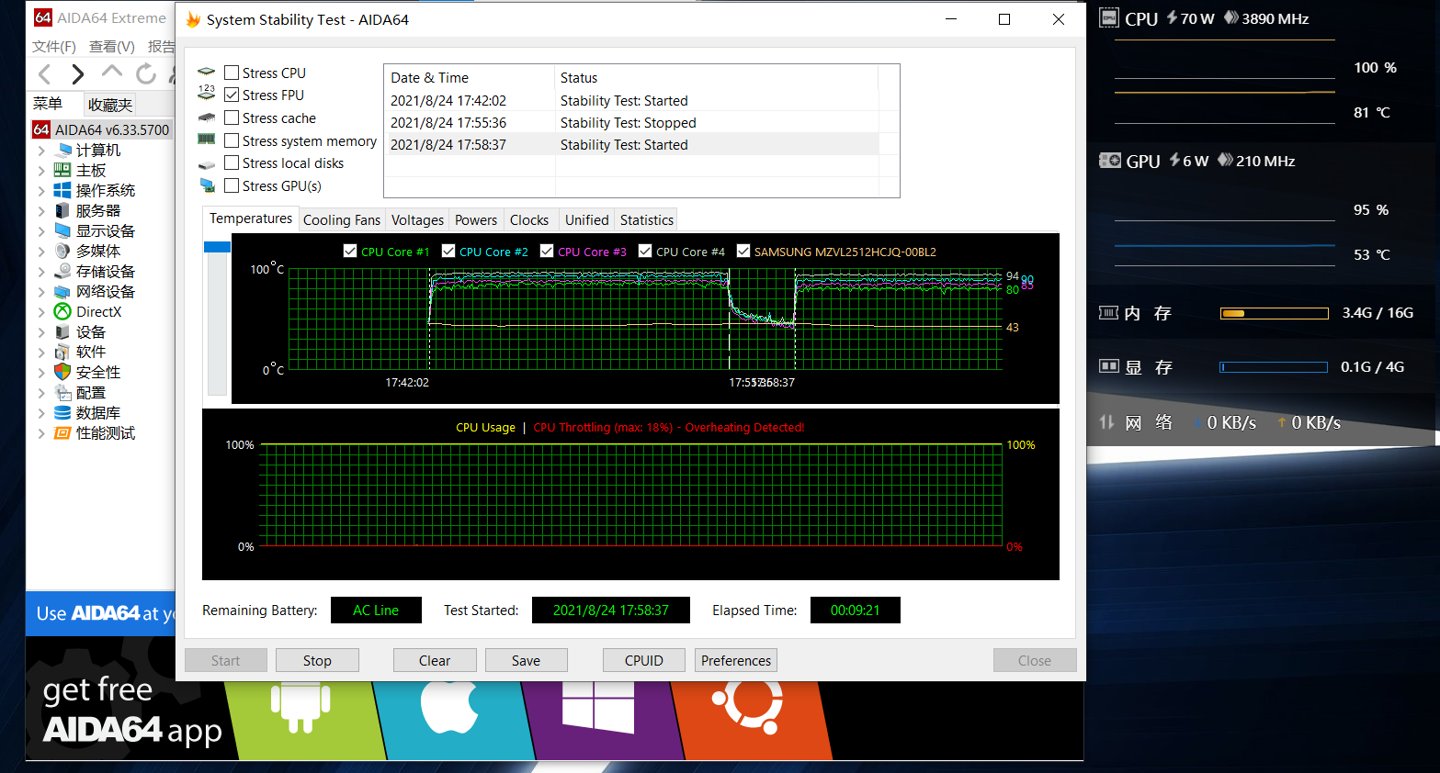Enable the Stress system memory checkbox
Screen dimensions: 1440x773
(x=231, y=141)
